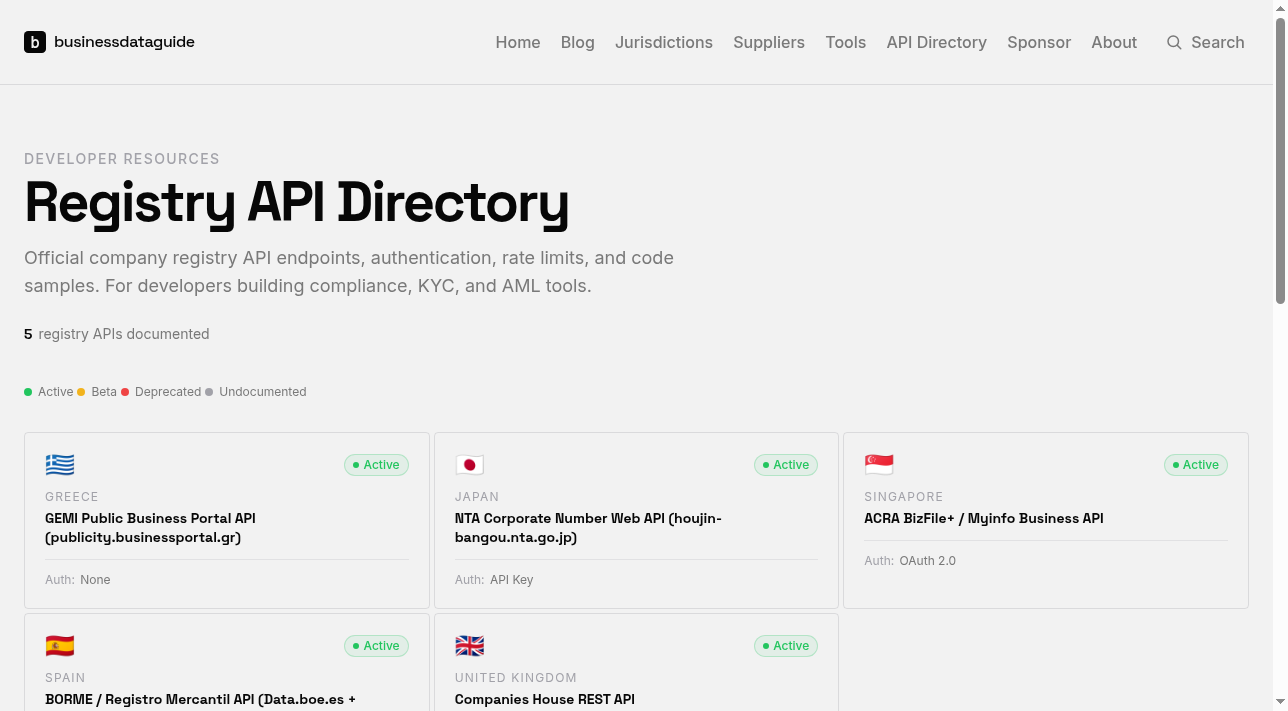The width and height of the screenshot is (1288, 711).
Task: Select API Directory in navigation
Action: click(x=937, y=42)
